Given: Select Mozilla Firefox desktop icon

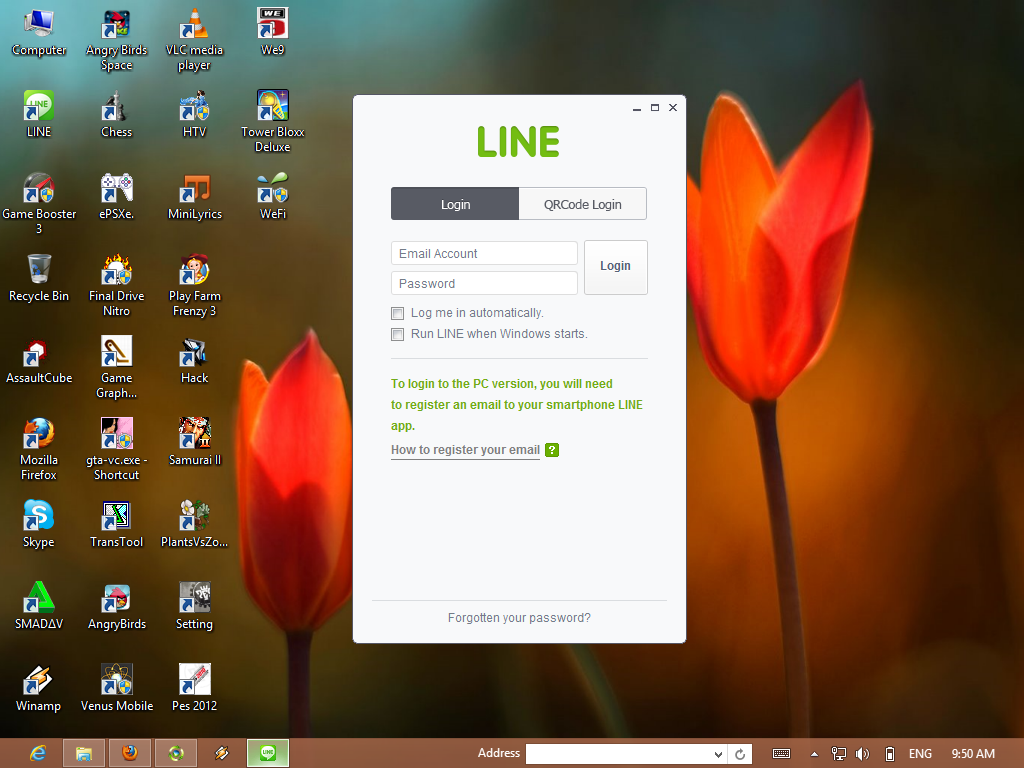Looking at the screenshot, I should (39, 449).
